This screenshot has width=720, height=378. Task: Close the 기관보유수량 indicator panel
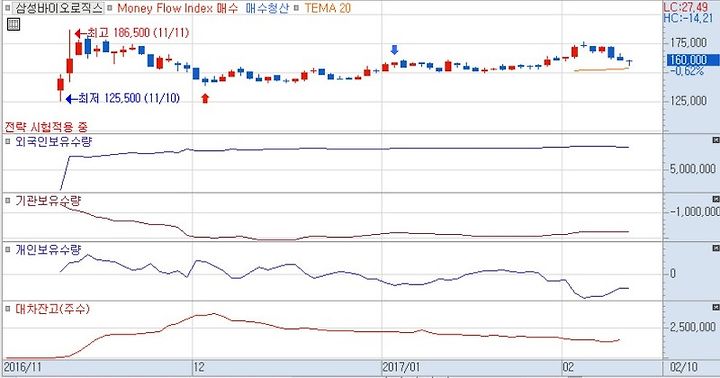tap(715, 199)
